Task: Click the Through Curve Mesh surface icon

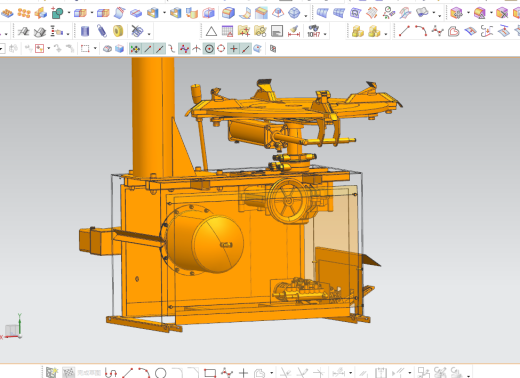Action: (339, 13)
